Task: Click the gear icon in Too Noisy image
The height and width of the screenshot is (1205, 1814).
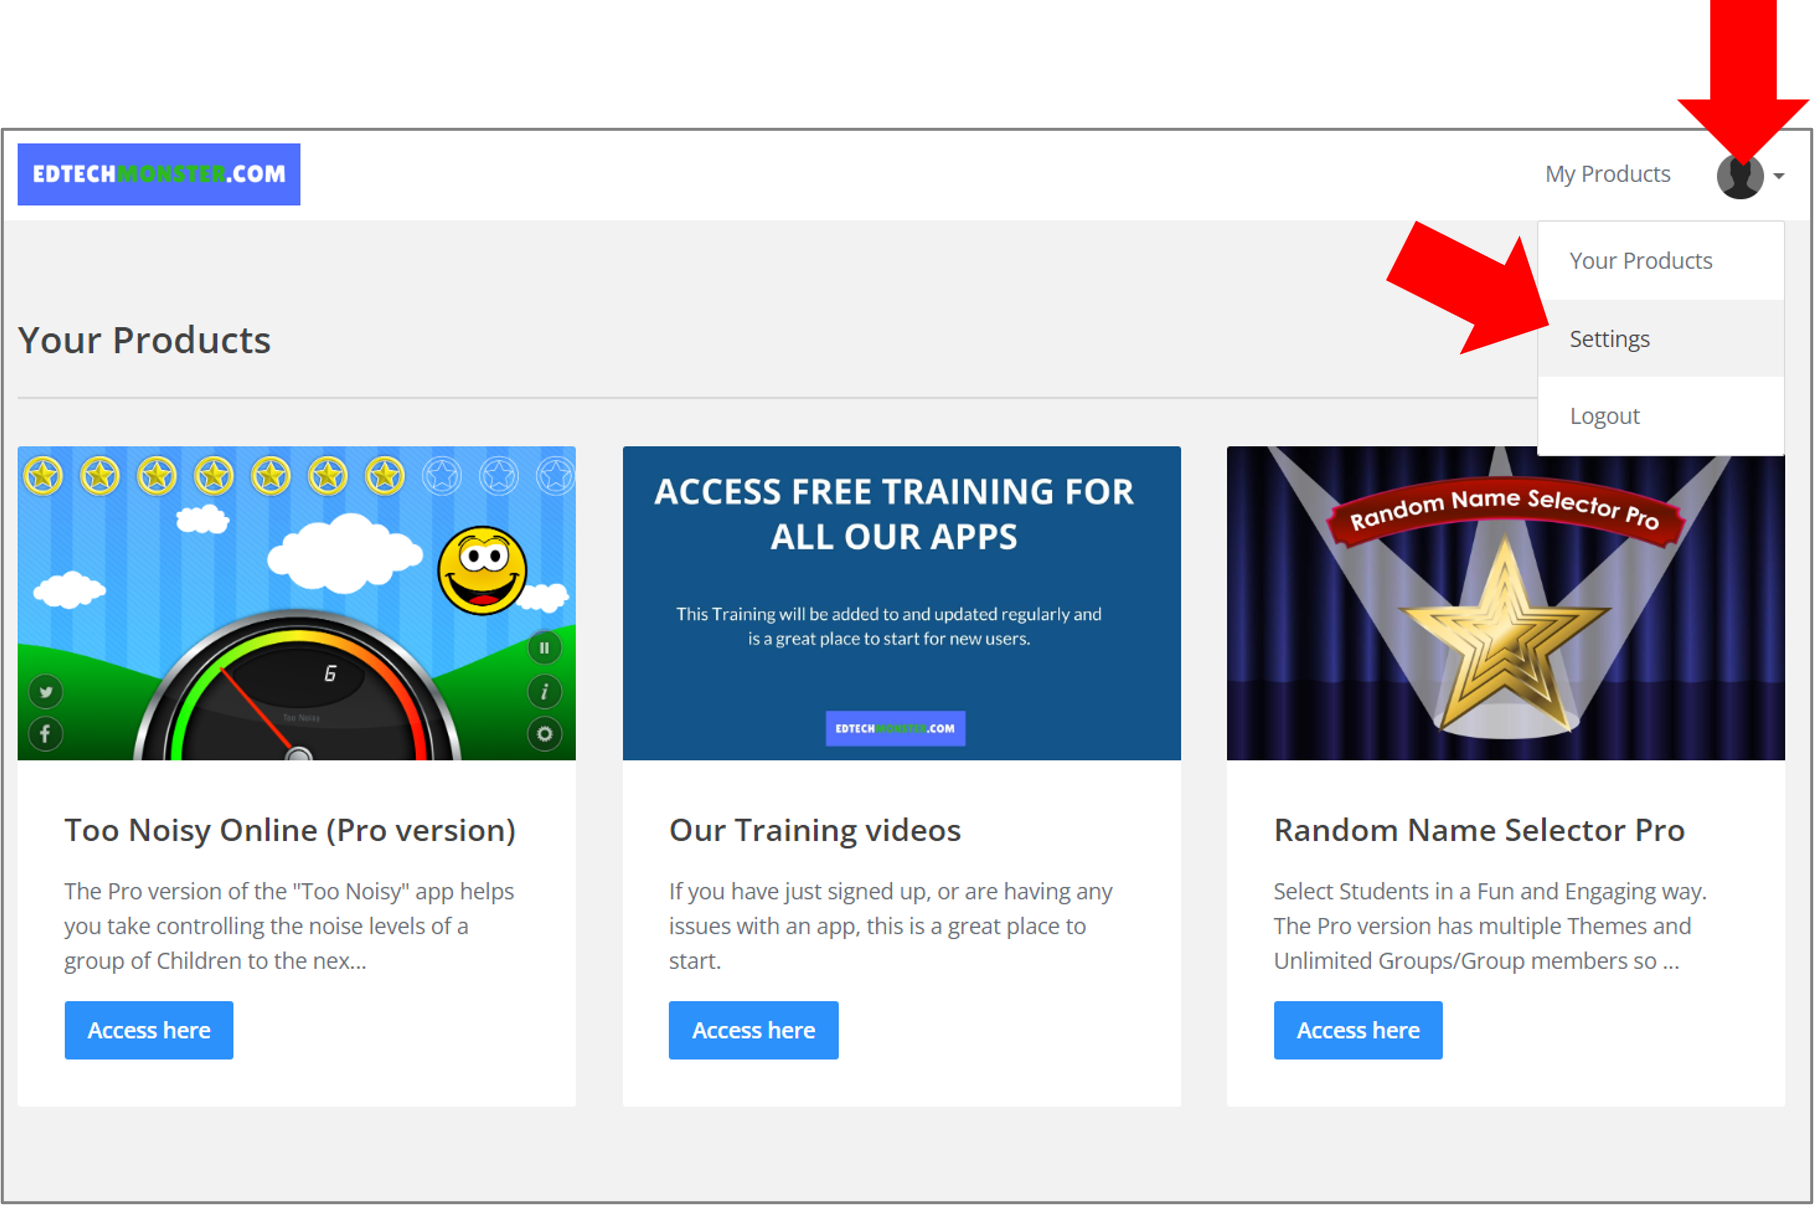Action: (545, 735)
